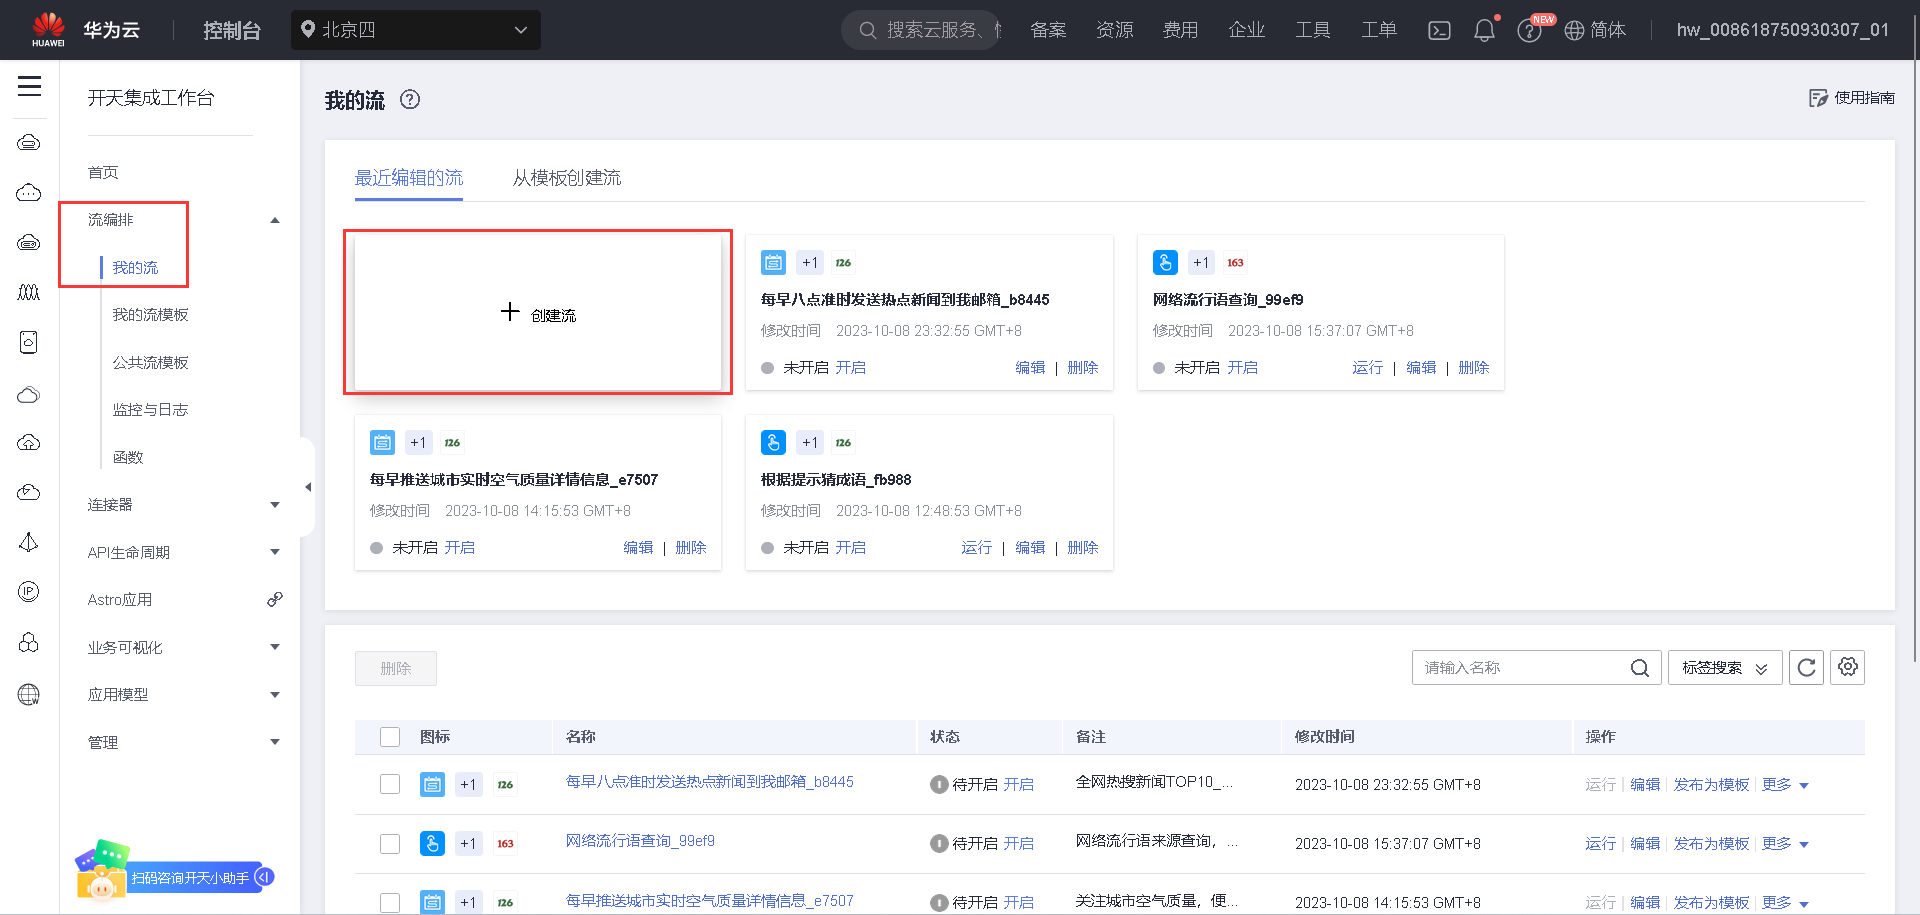Open the 费用 menu in top bar
The height and width of the screenshot is (915, 1920).
coord(1181,30)
